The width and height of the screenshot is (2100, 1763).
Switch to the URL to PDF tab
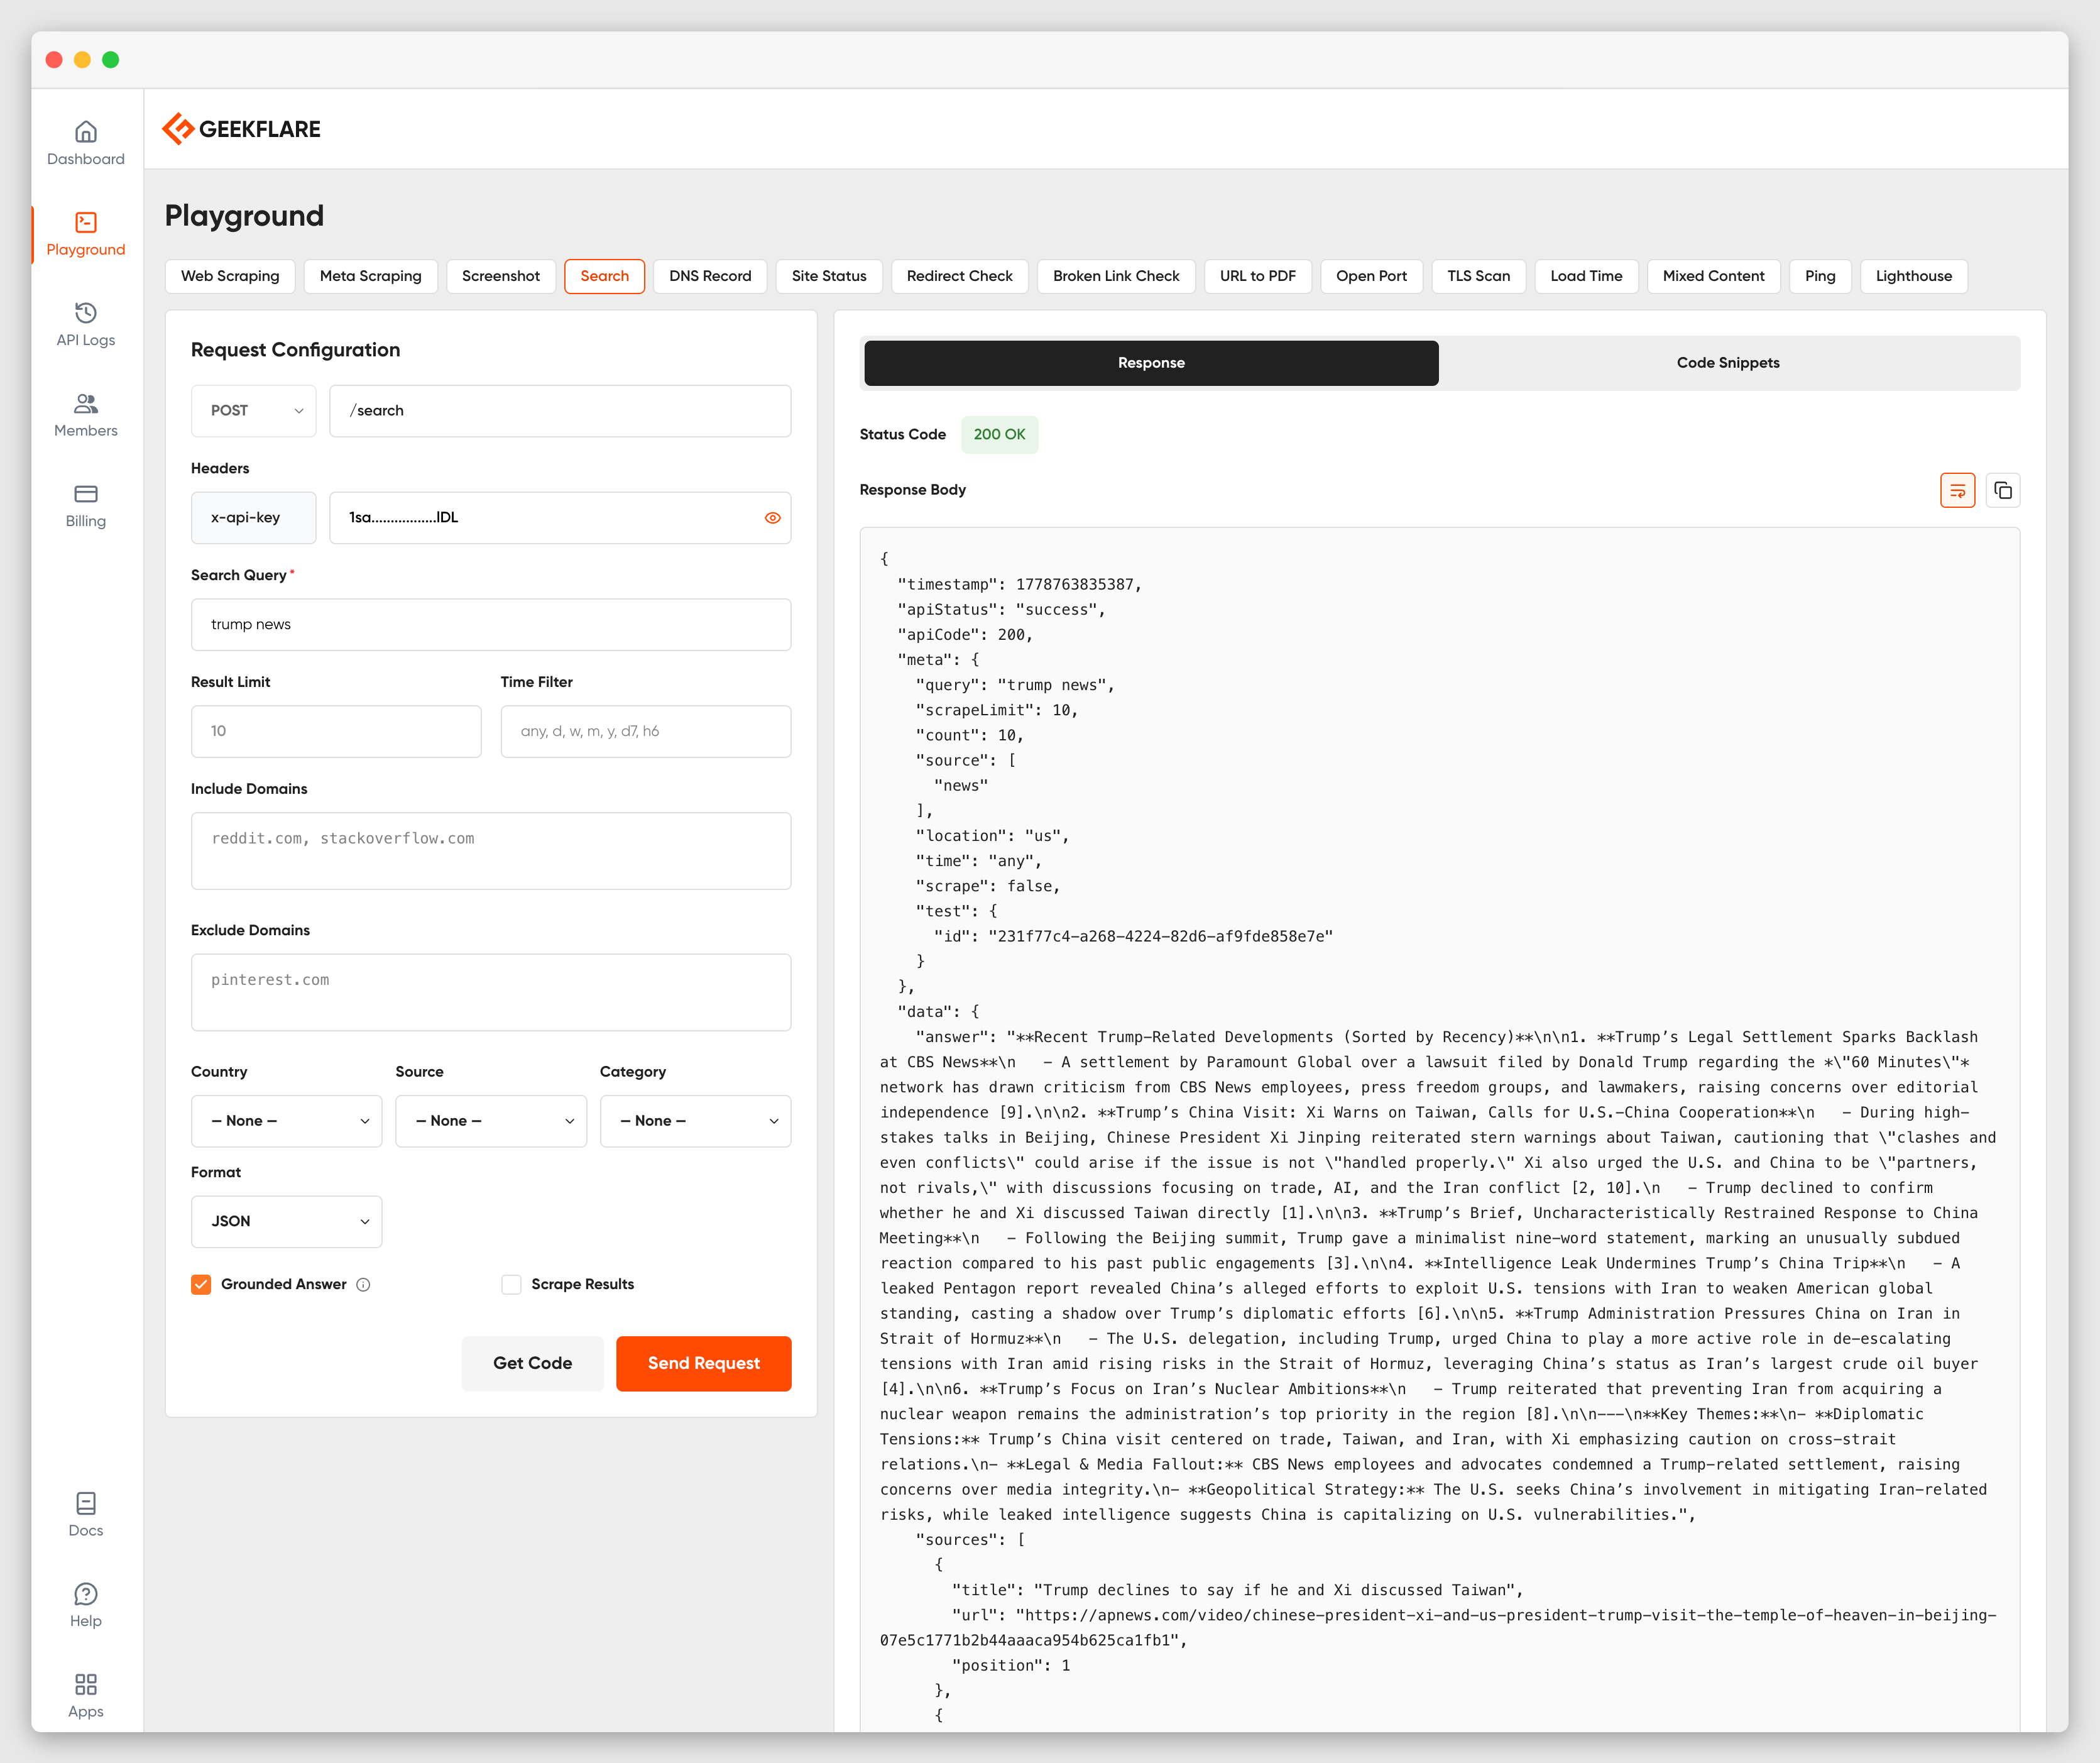coord(1258,276)
